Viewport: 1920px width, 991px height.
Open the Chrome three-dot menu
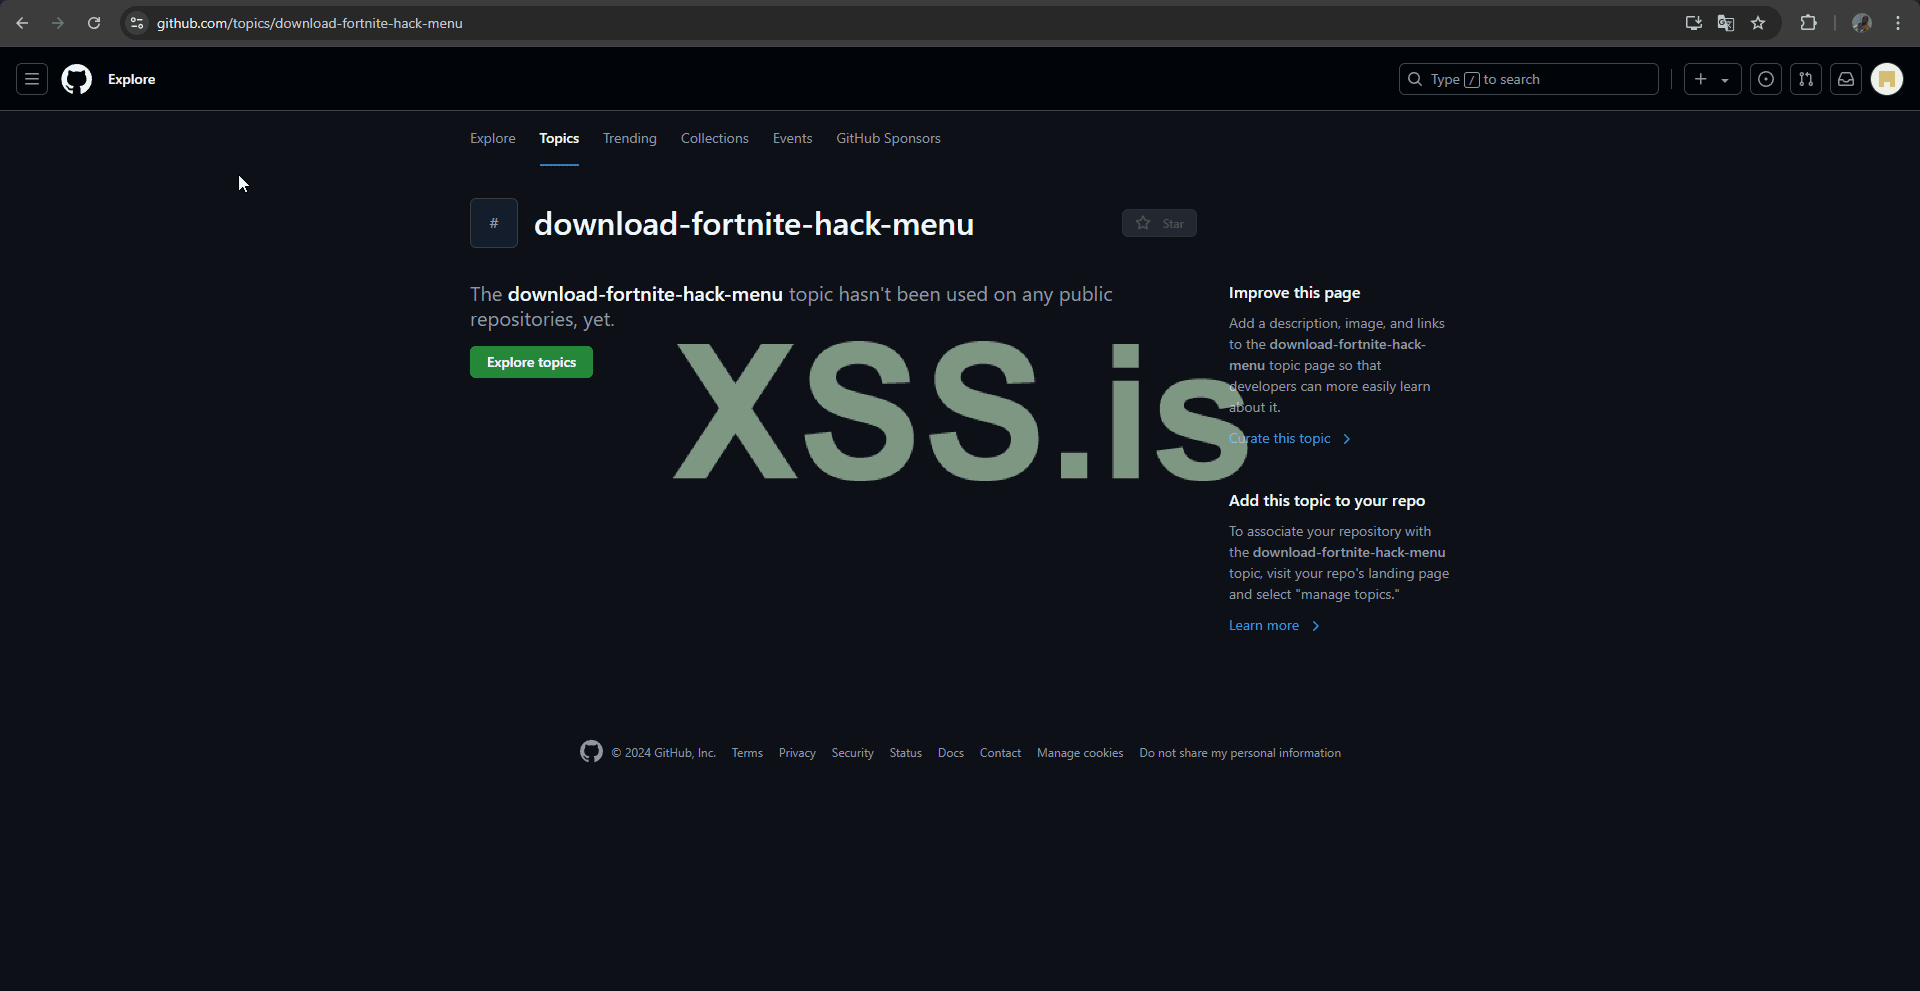click(1898, 23)
